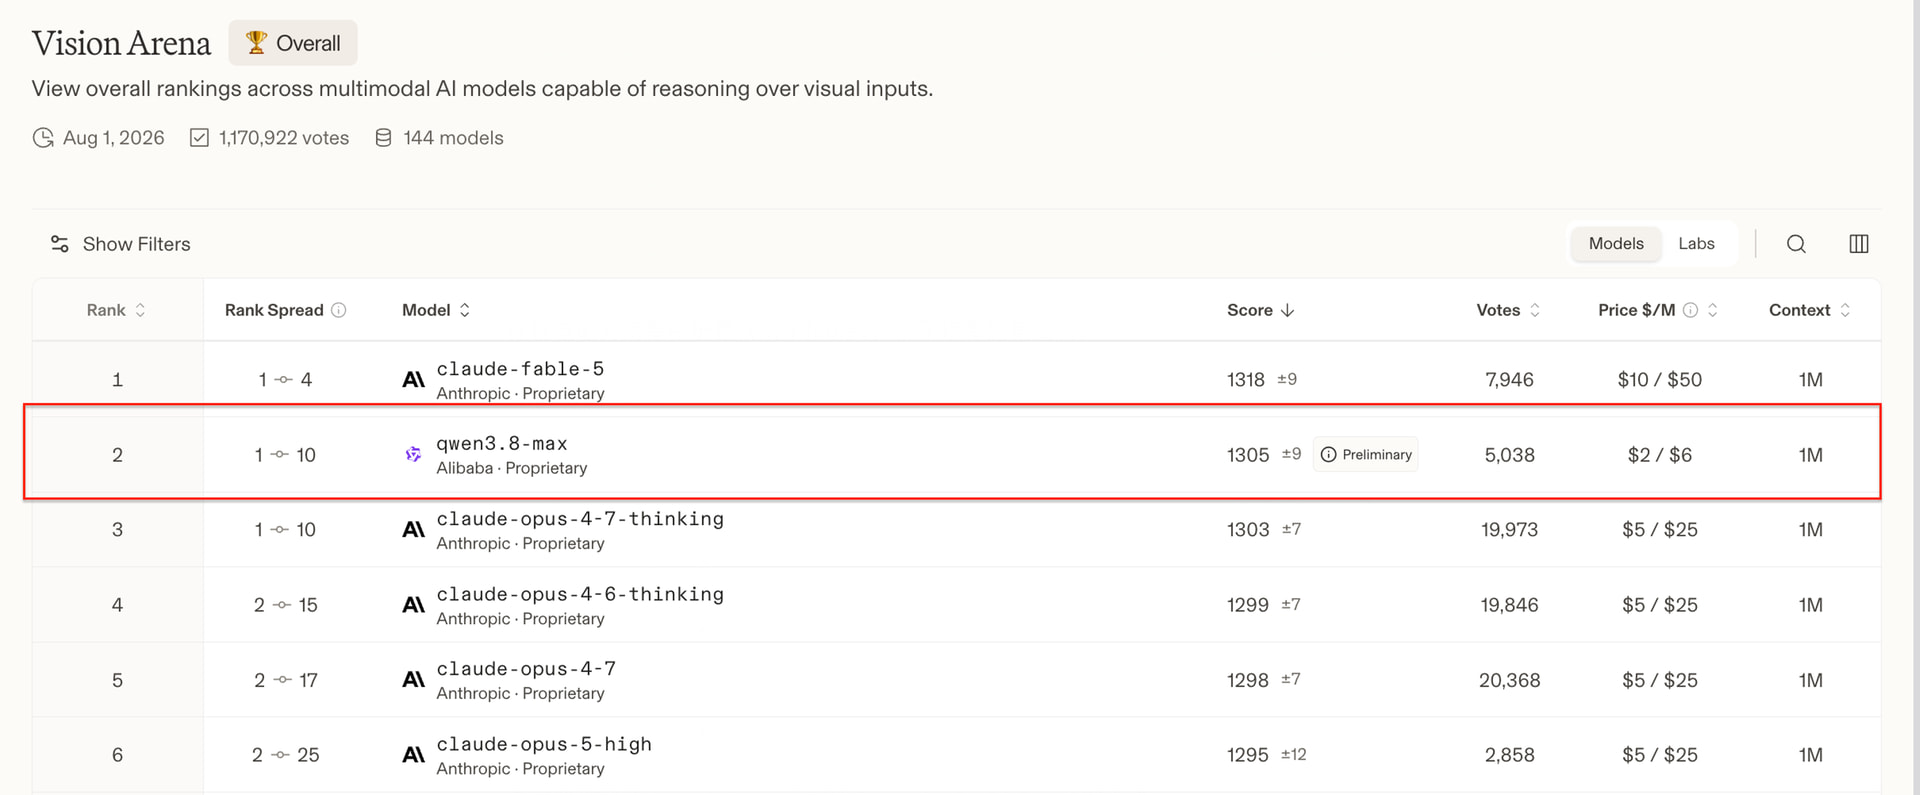The height and width of the screenshot is (795, 1920).
Task: Click the Alibaba logo beside qwen3.8-max
Action: coord(413,455)
